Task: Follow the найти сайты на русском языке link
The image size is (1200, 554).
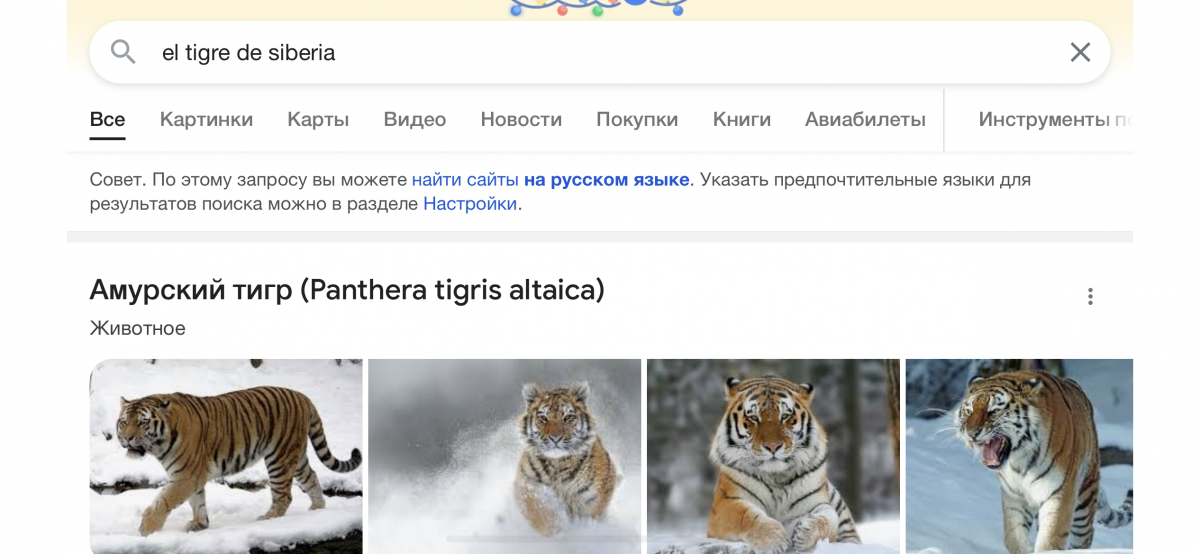Action: pos(550,180)
